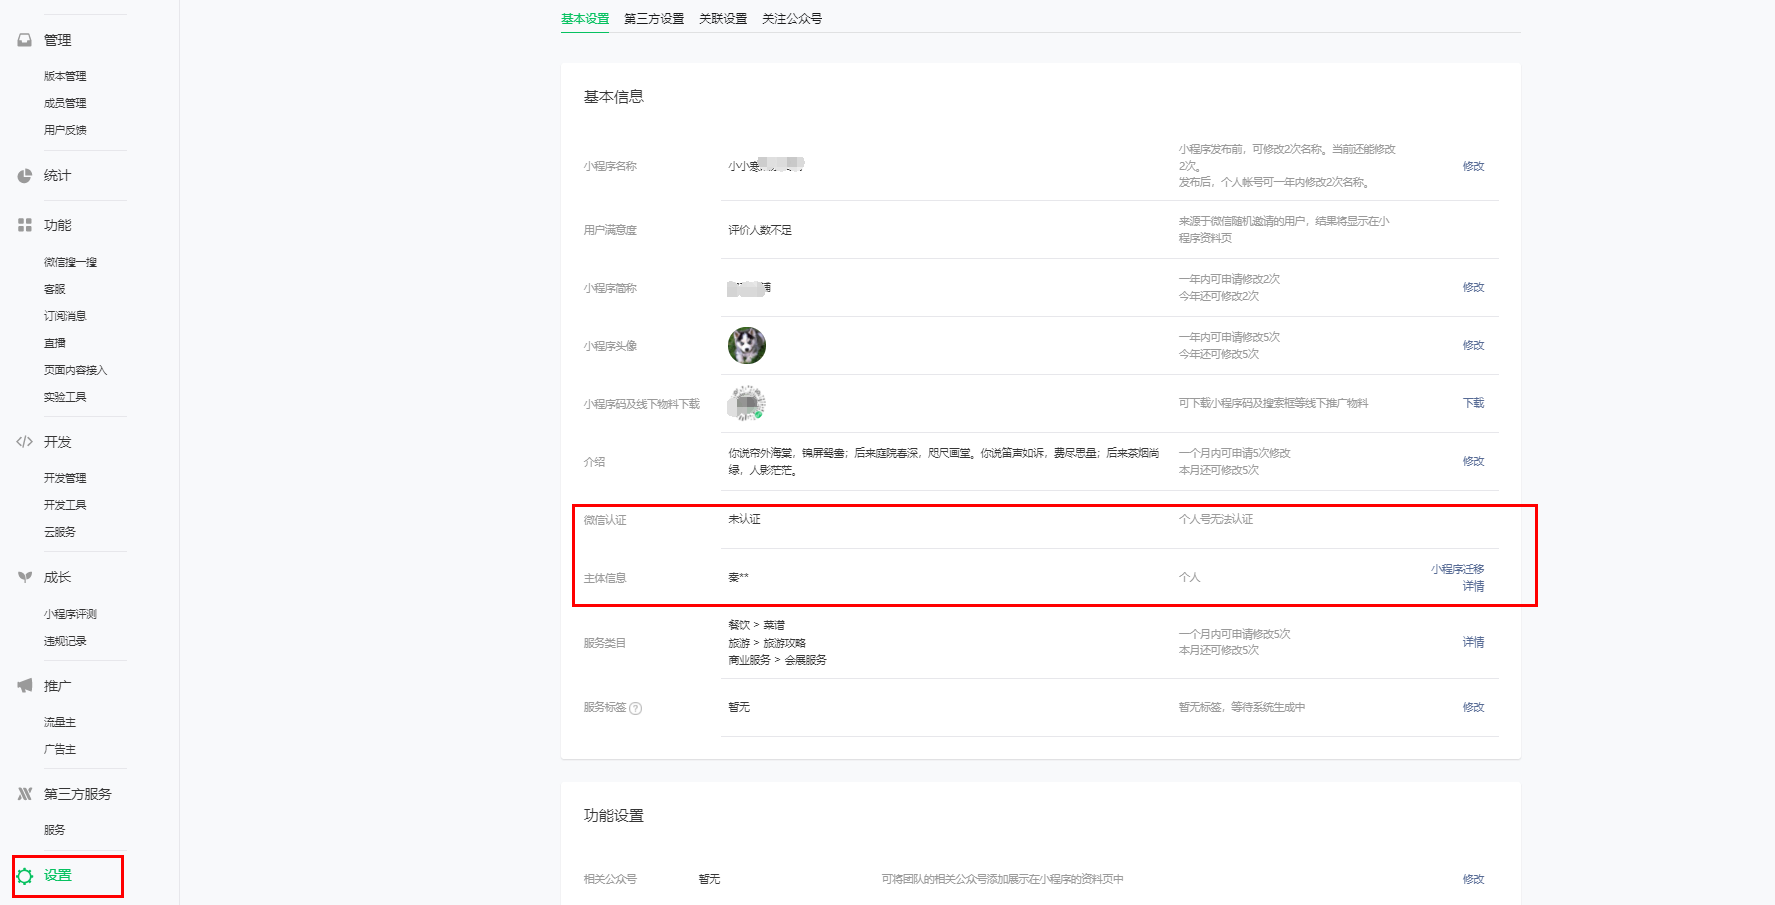Click the 管理 sidebar icon
Viewport: 1775px width, 905px height.
point(24,40)
